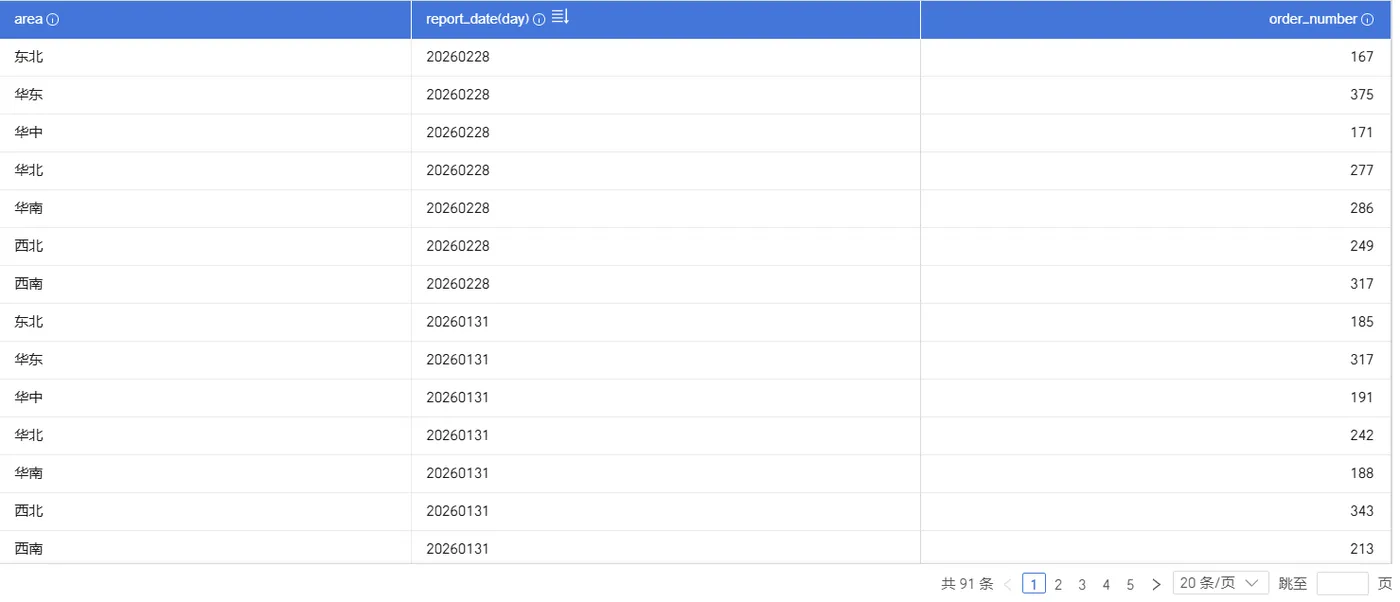
Task: Click the info icon beside order_number
Action: [1367, 20]
